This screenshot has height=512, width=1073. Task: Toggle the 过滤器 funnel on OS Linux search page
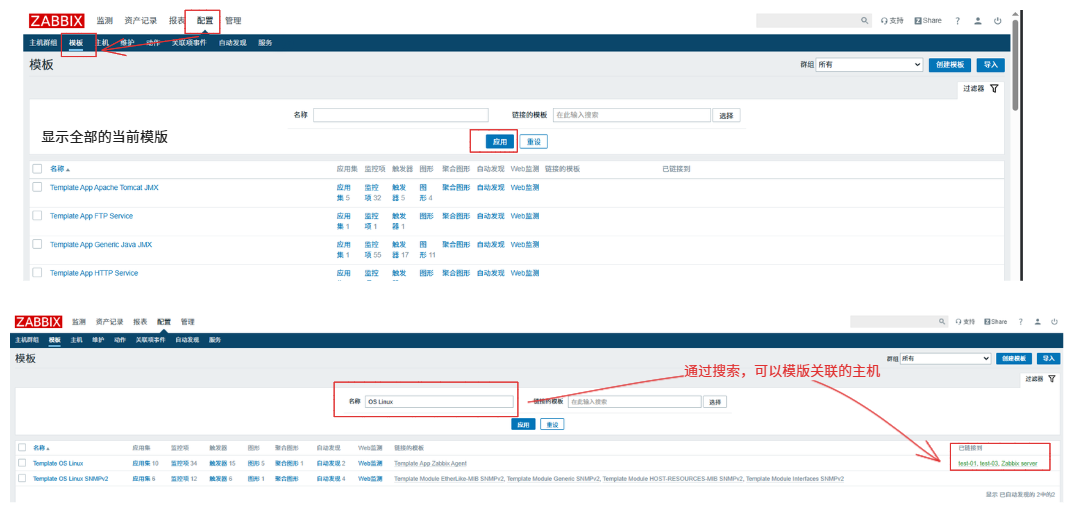1051,379
